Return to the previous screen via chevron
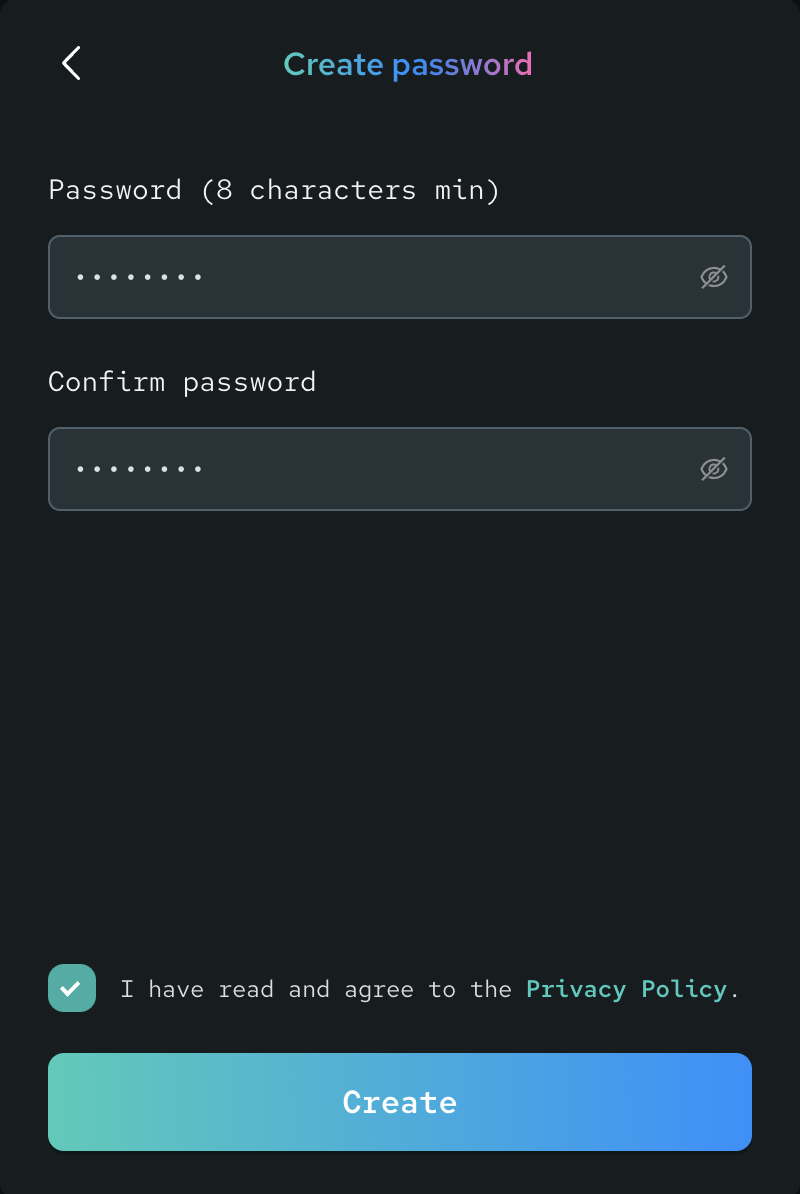800x1194 pixels. point(71,63)
